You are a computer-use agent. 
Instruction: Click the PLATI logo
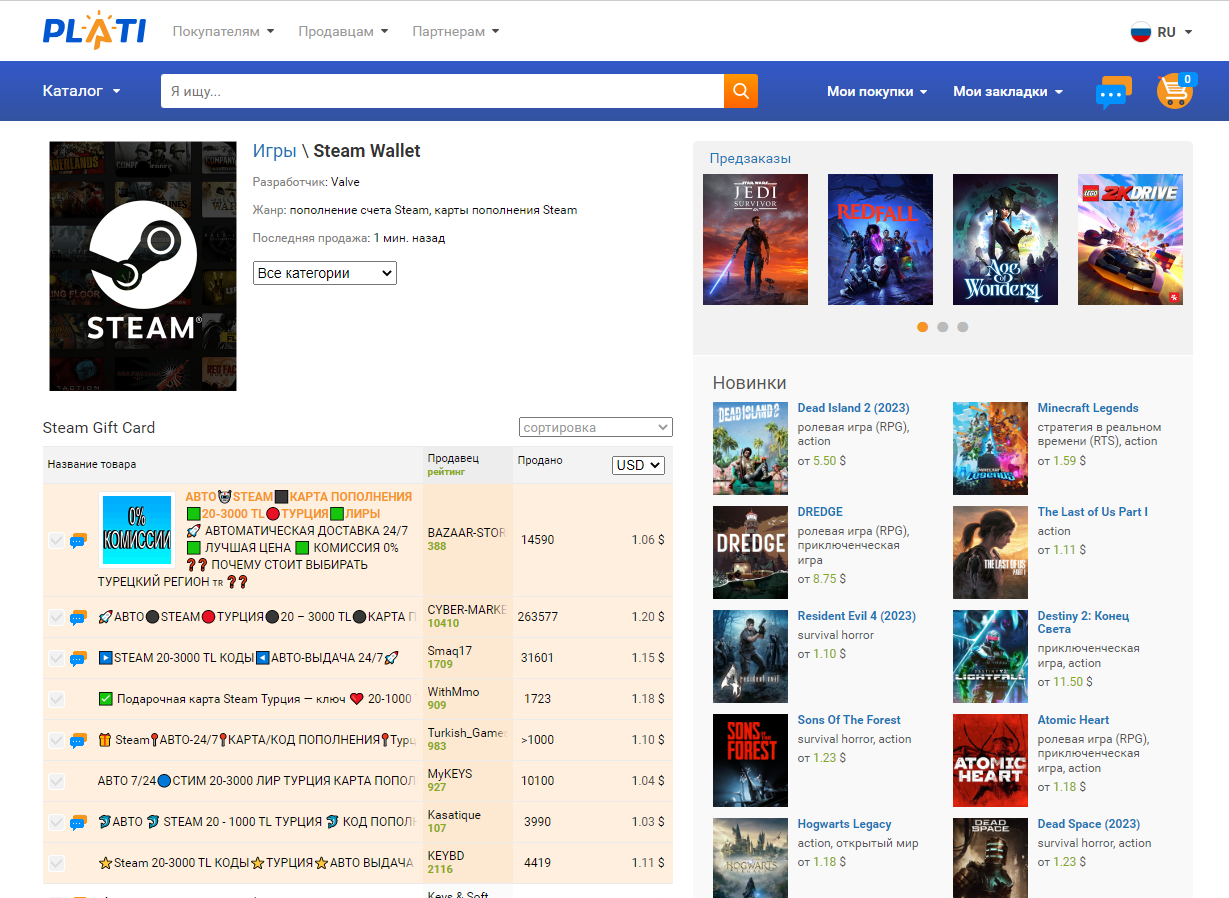94,30
